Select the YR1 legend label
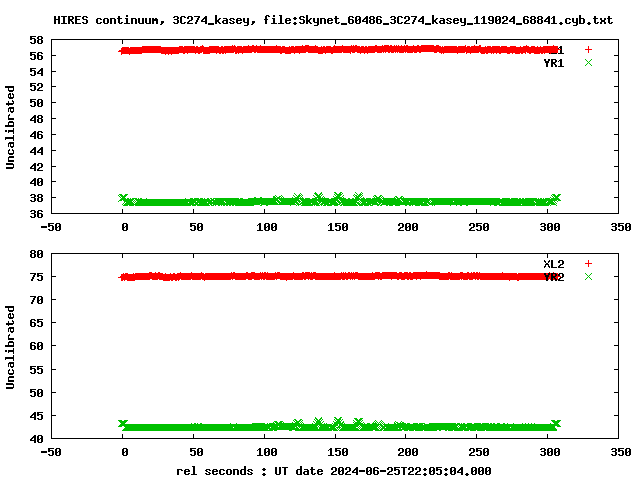This screenshot has height=480, width=640. (x=554, y=63)
